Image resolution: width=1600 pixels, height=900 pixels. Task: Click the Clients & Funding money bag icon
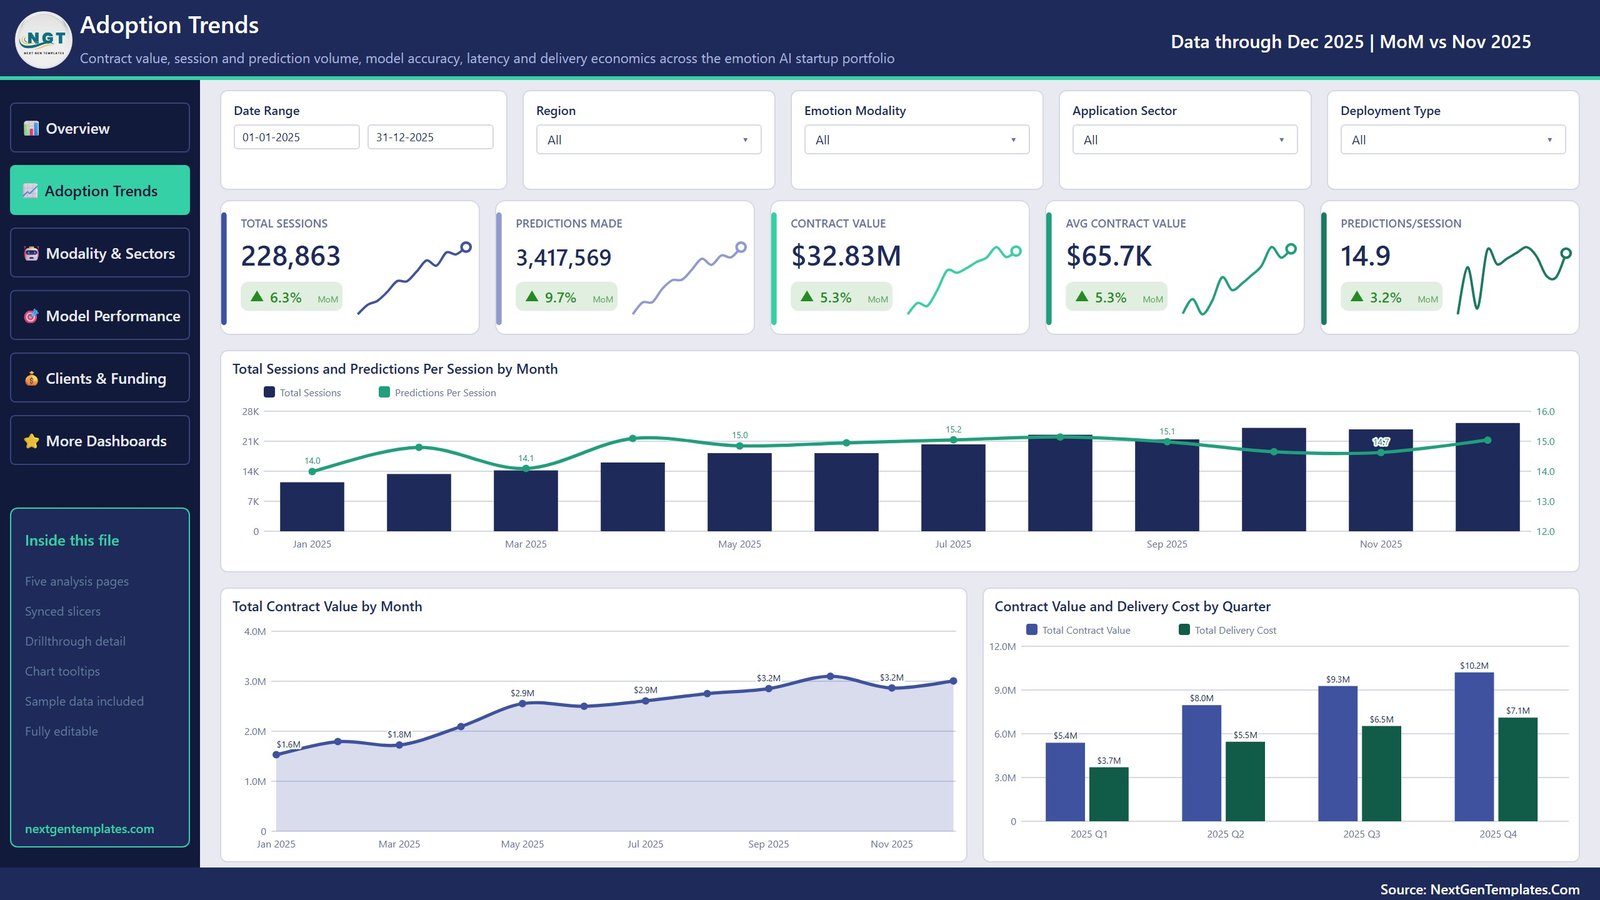[32, 378]
